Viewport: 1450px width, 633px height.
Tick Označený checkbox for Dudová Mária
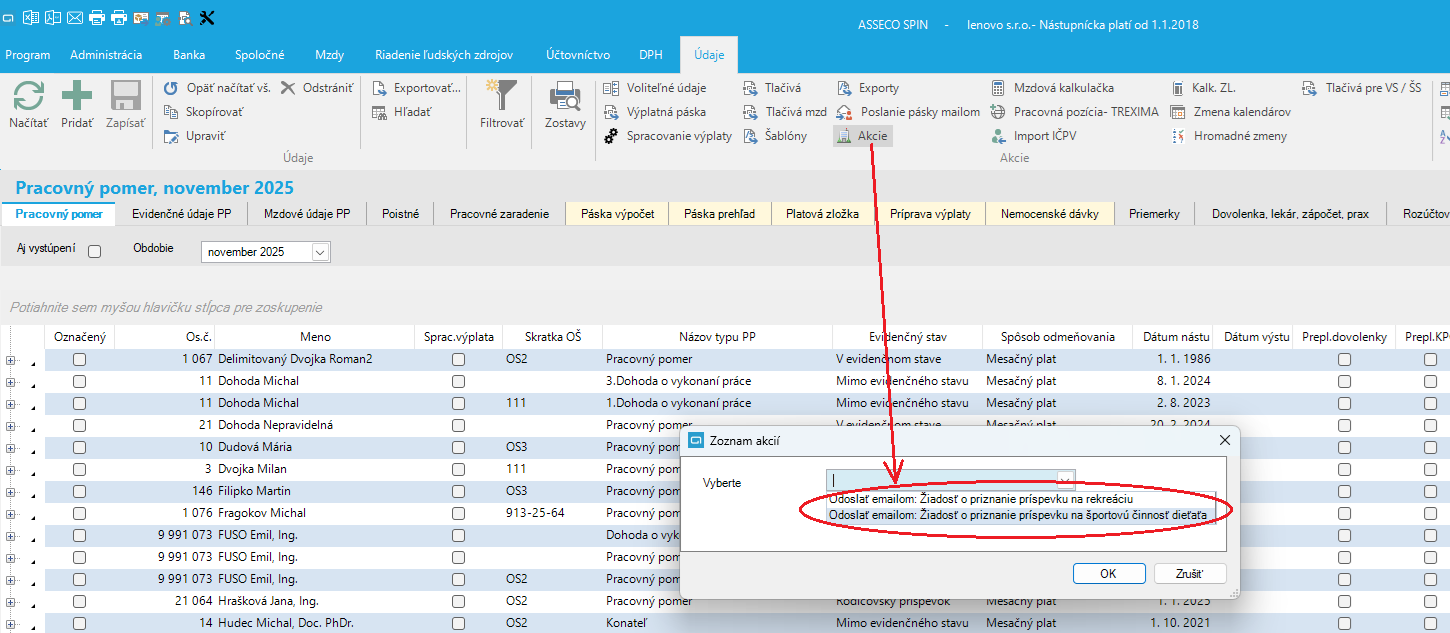coord(79,447)
